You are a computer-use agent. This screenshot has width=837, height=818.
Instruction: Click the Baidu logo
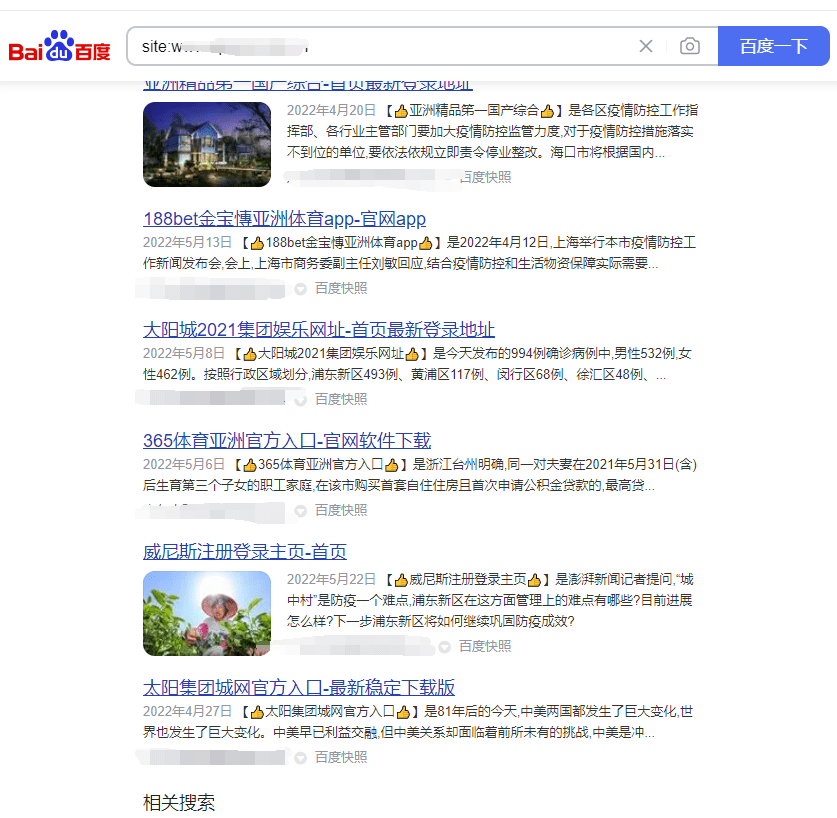(59, 46)
